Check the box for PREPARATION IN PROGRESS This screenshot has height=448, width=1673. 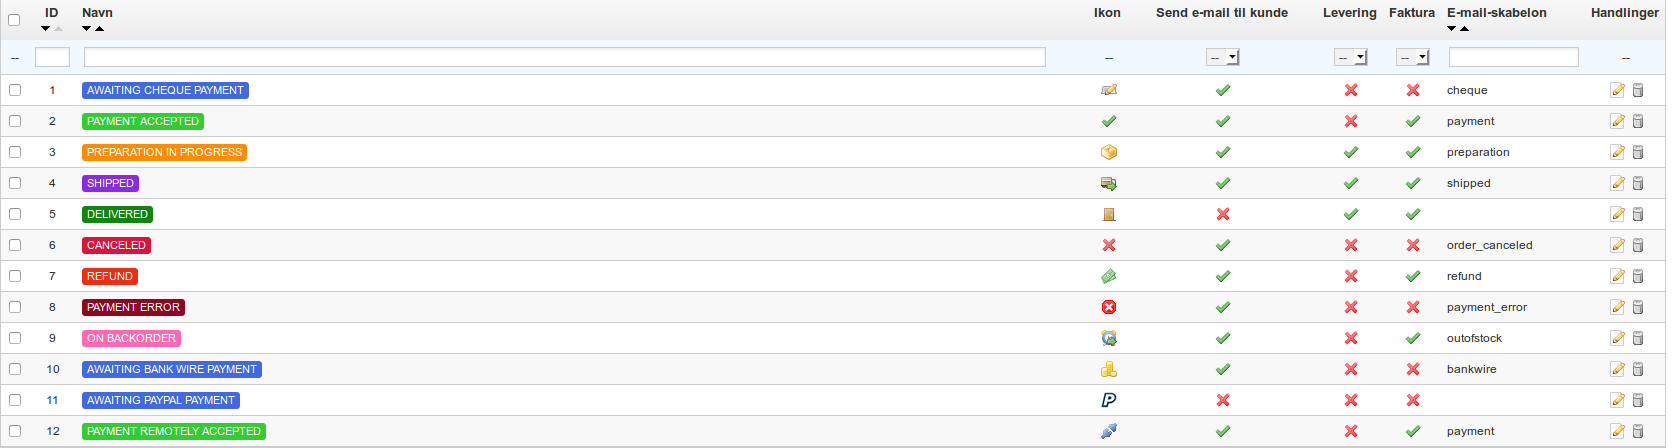(x=15, y=152)
